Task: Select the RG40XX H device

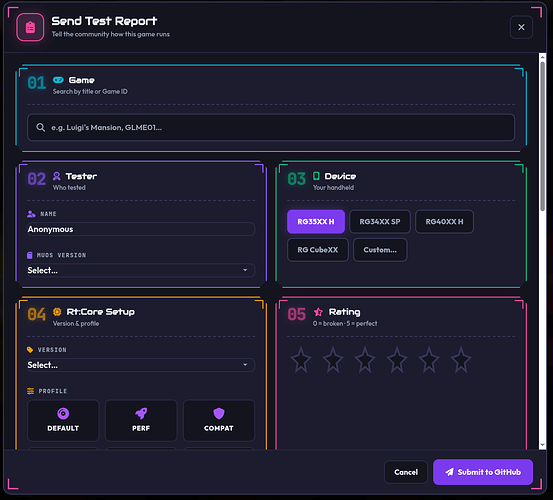Action: 444,221
